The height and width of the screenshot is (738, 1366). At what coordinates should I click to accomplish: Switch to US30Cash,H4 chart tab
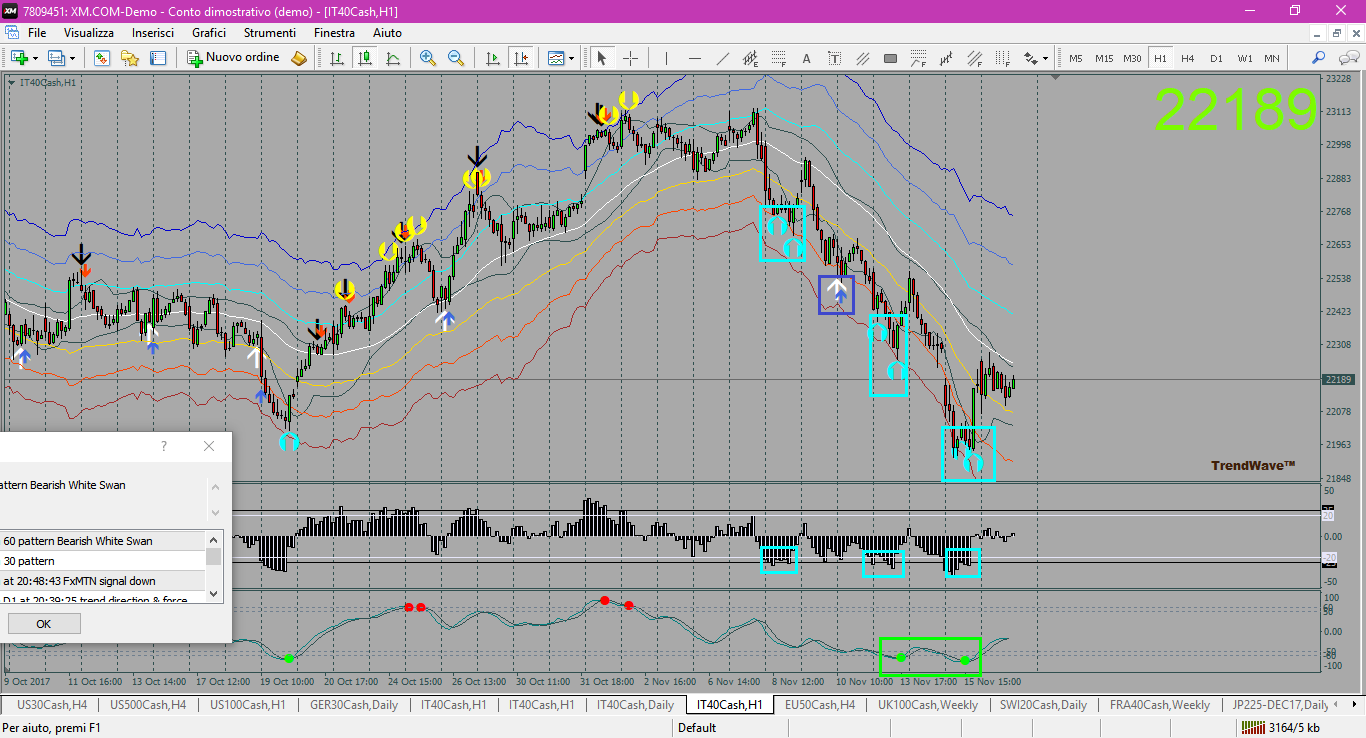pos(52,705)
